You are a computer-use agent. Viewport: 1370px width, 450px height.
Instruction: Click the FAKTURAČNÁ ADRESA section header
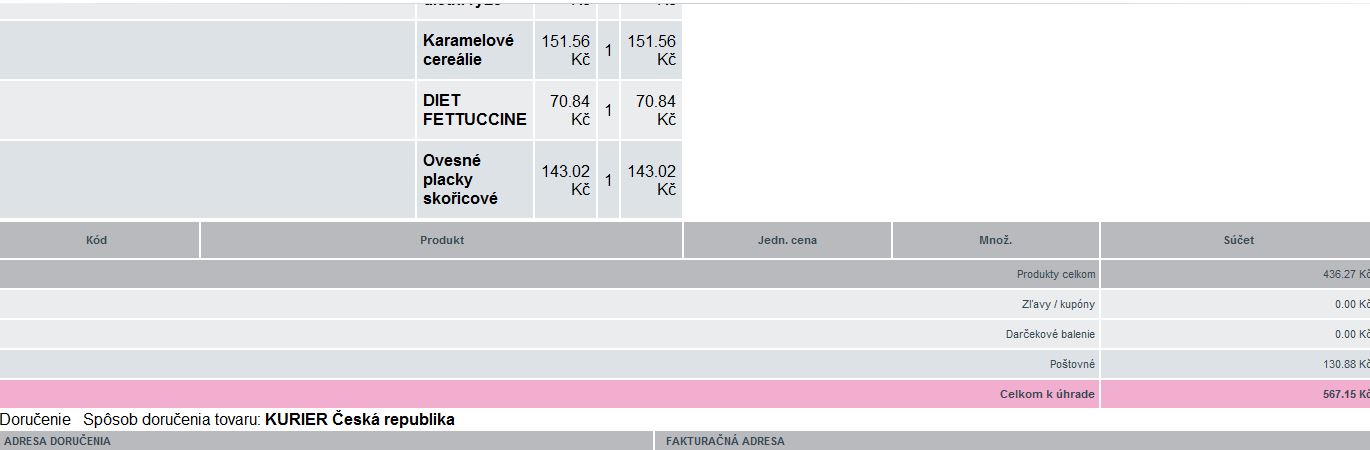(725, 441)
